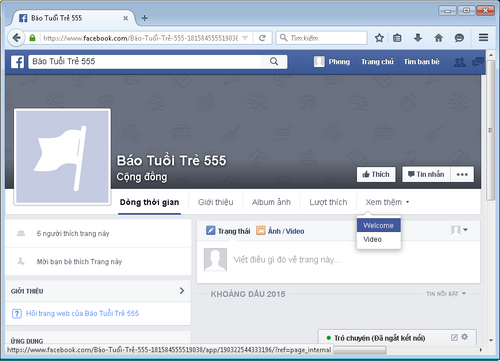Reload the page with the refresh icon

[262, 38]
